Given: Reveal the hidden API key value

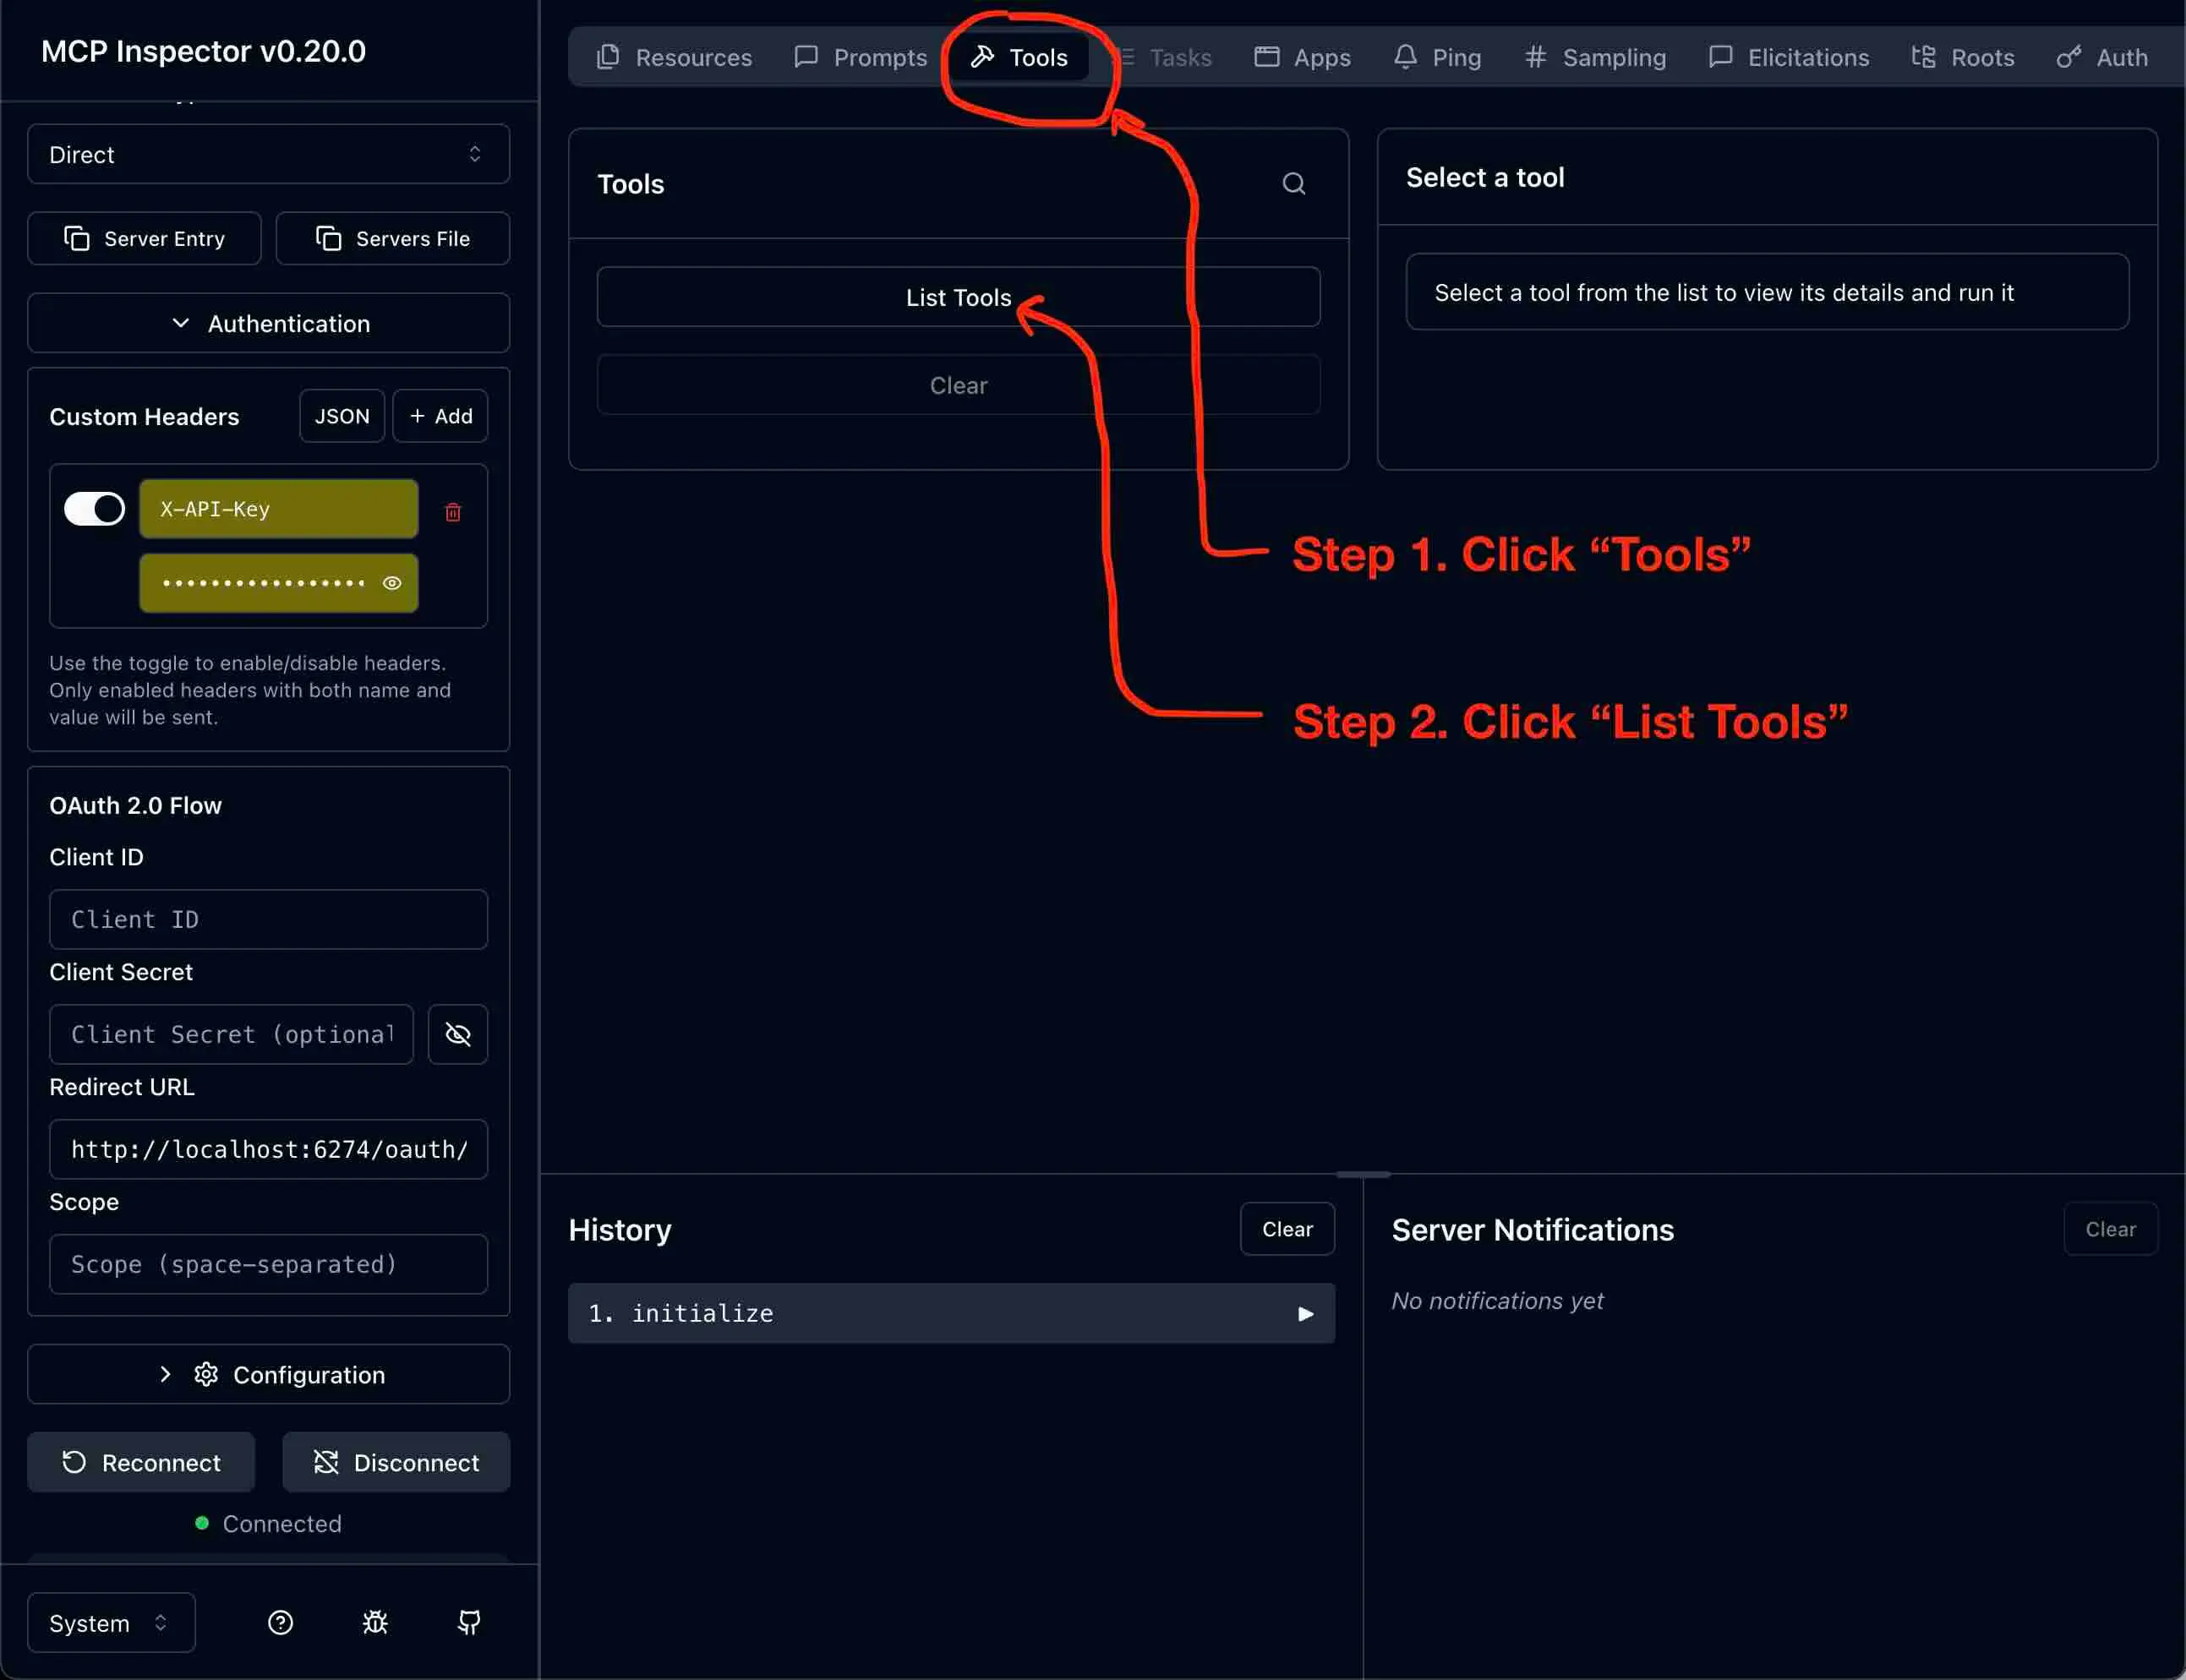Looking at the screenshot, I should [391, 582].
